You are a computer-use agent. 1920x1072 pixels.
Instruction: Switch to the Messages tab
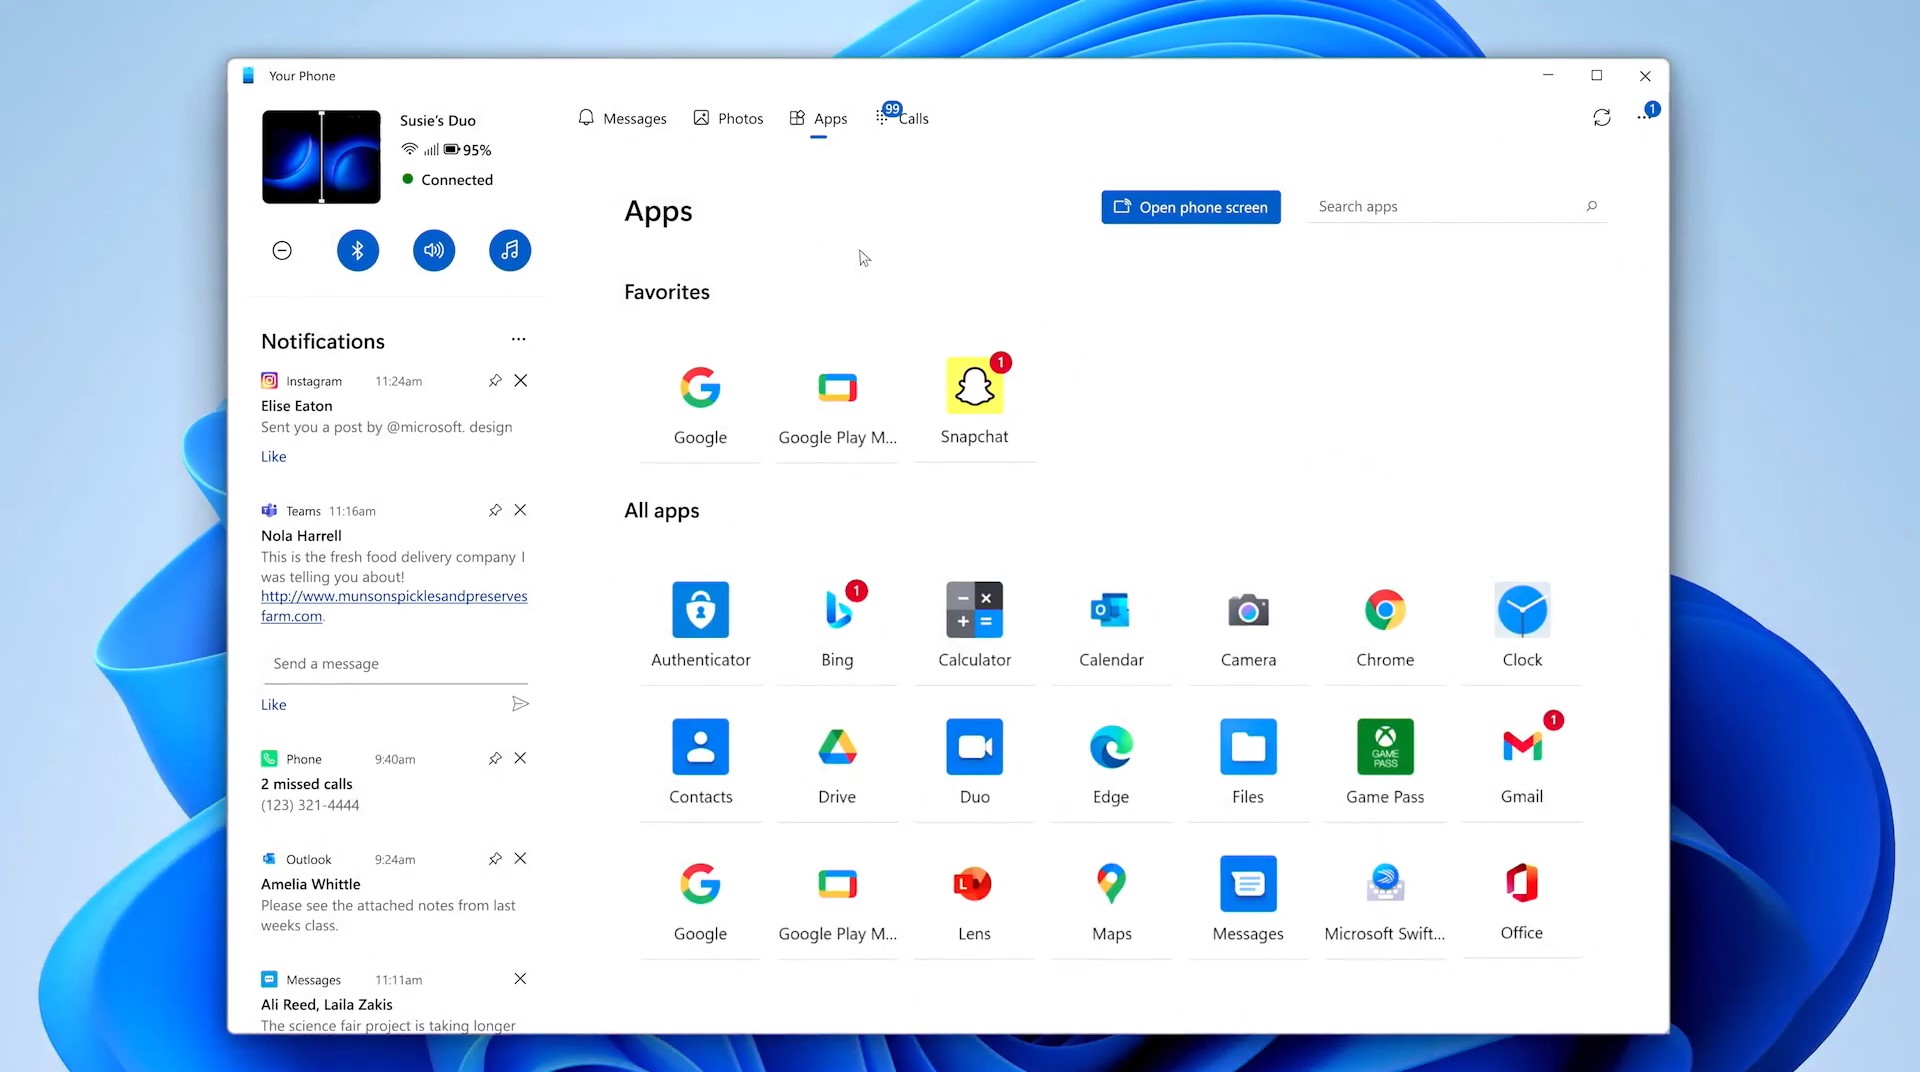[622, 118]
